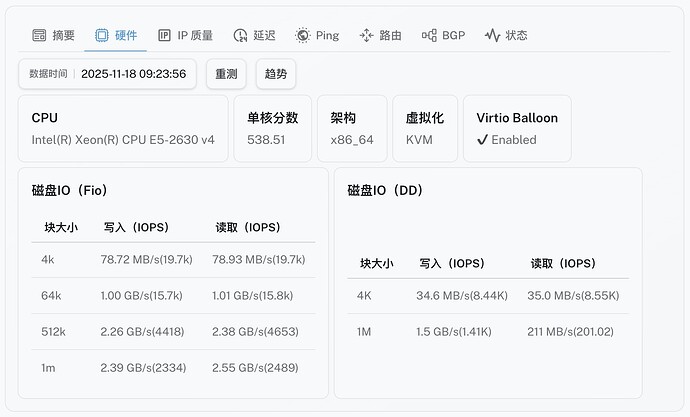
Task: Click the 虚拟化 KVM card
Action: (425, 128)
